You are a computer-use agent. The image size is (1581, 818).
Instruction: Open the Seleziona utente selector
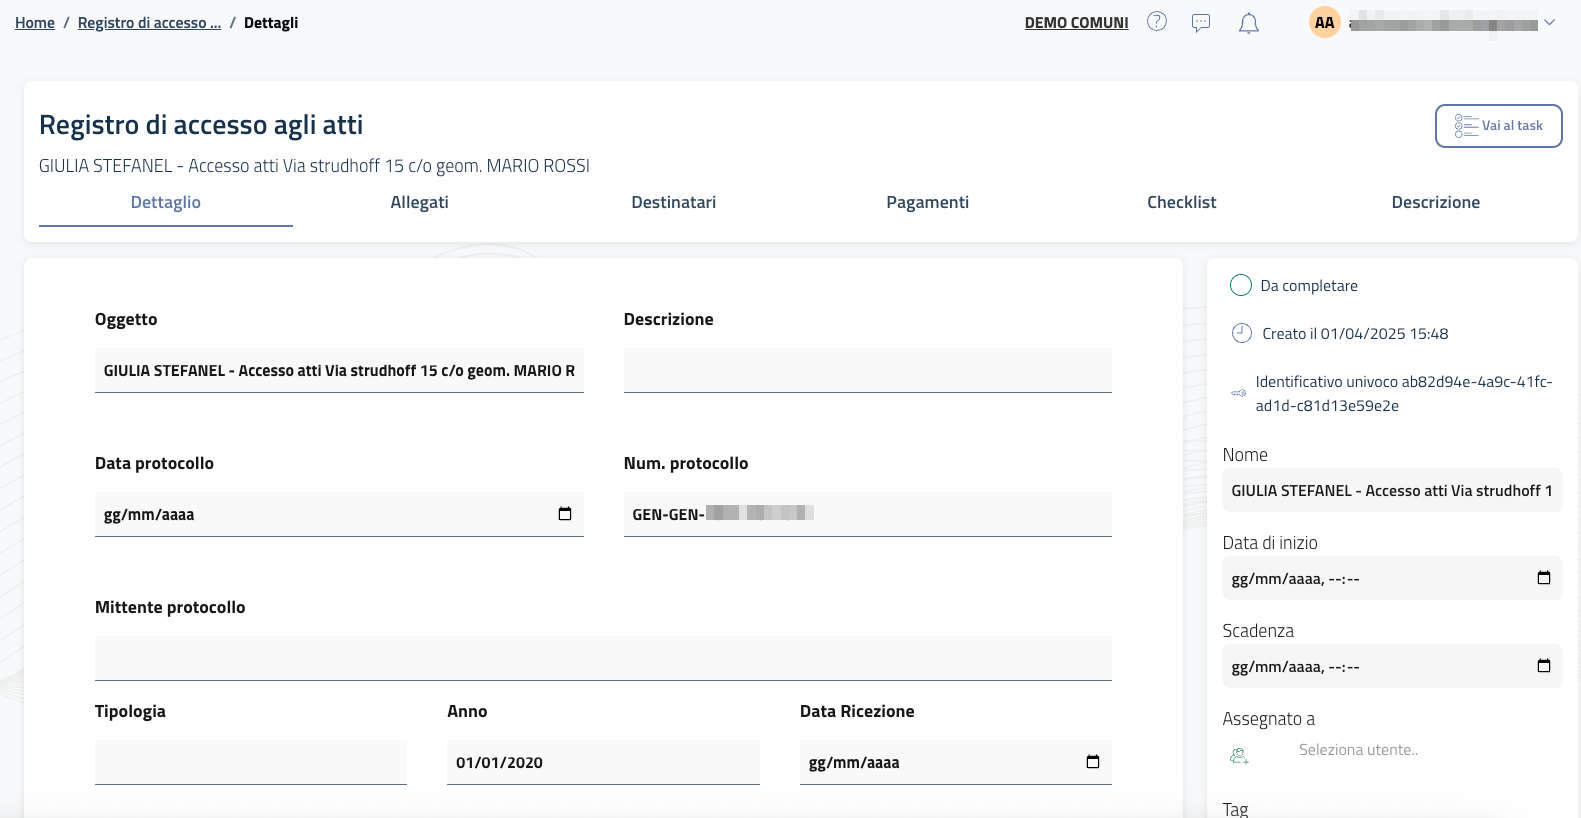click(x=1358, y=750)
